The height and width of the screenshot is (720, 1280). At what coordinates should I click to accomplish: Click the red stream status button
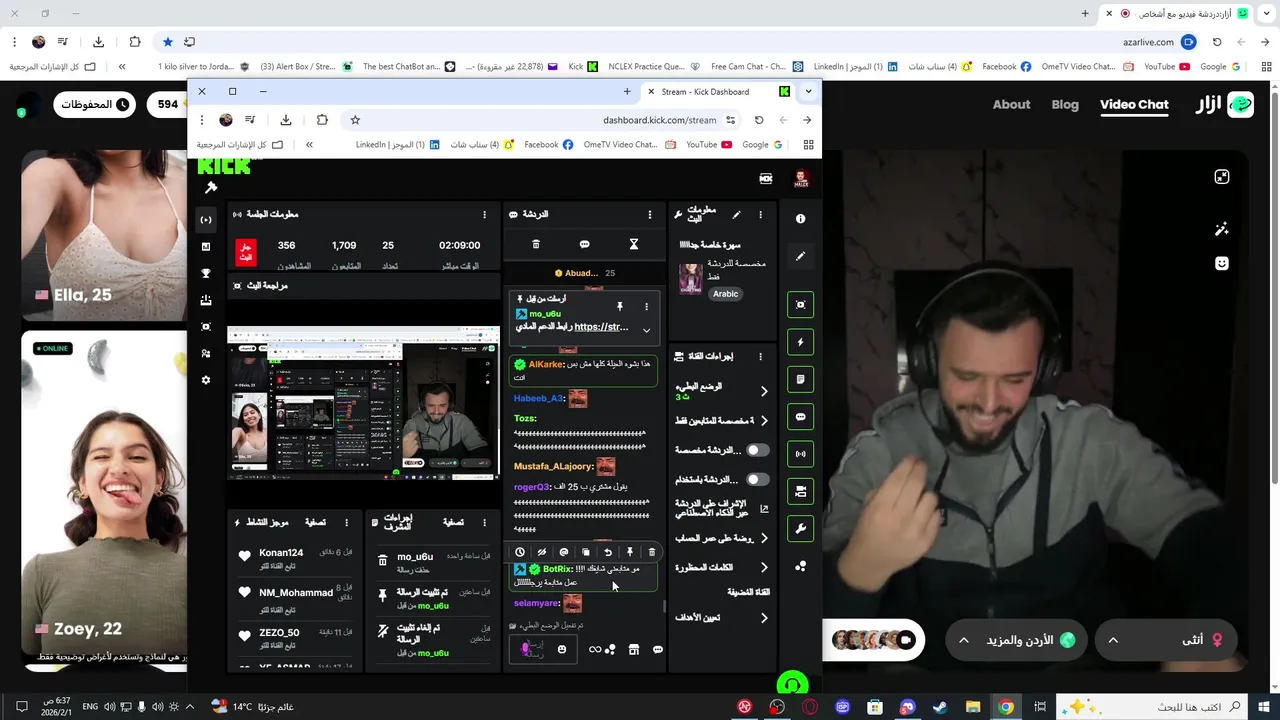(245, 252)
